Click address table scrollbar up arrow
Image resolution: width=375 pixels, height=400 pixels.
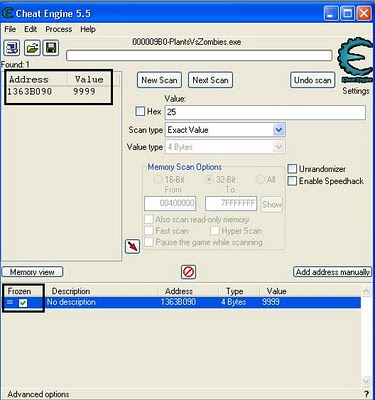pos(366,292)
